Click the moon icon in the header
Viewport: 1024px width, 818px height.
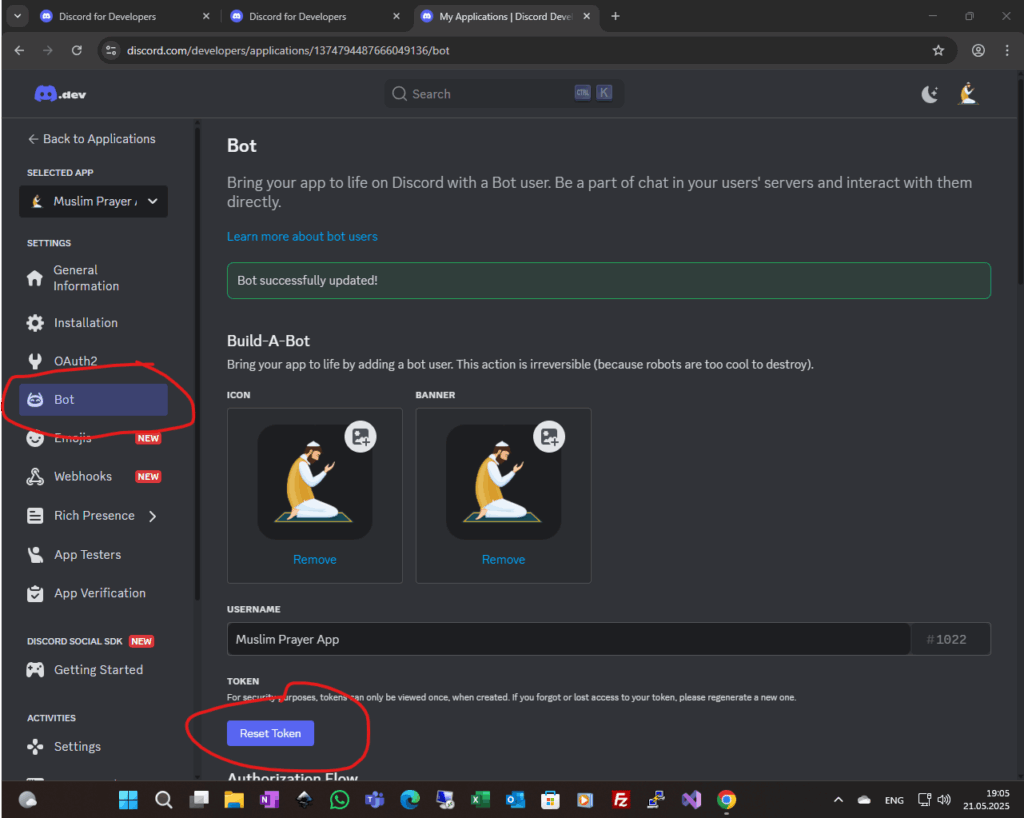[929, 95]
